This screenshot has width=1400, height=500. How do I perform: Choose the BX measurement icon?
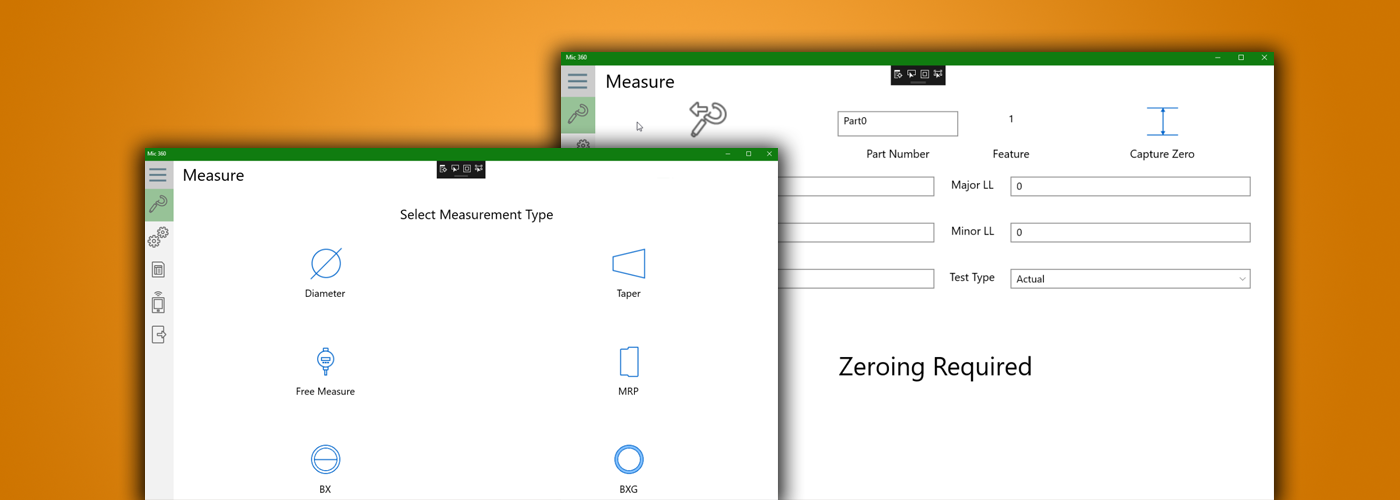325,460
